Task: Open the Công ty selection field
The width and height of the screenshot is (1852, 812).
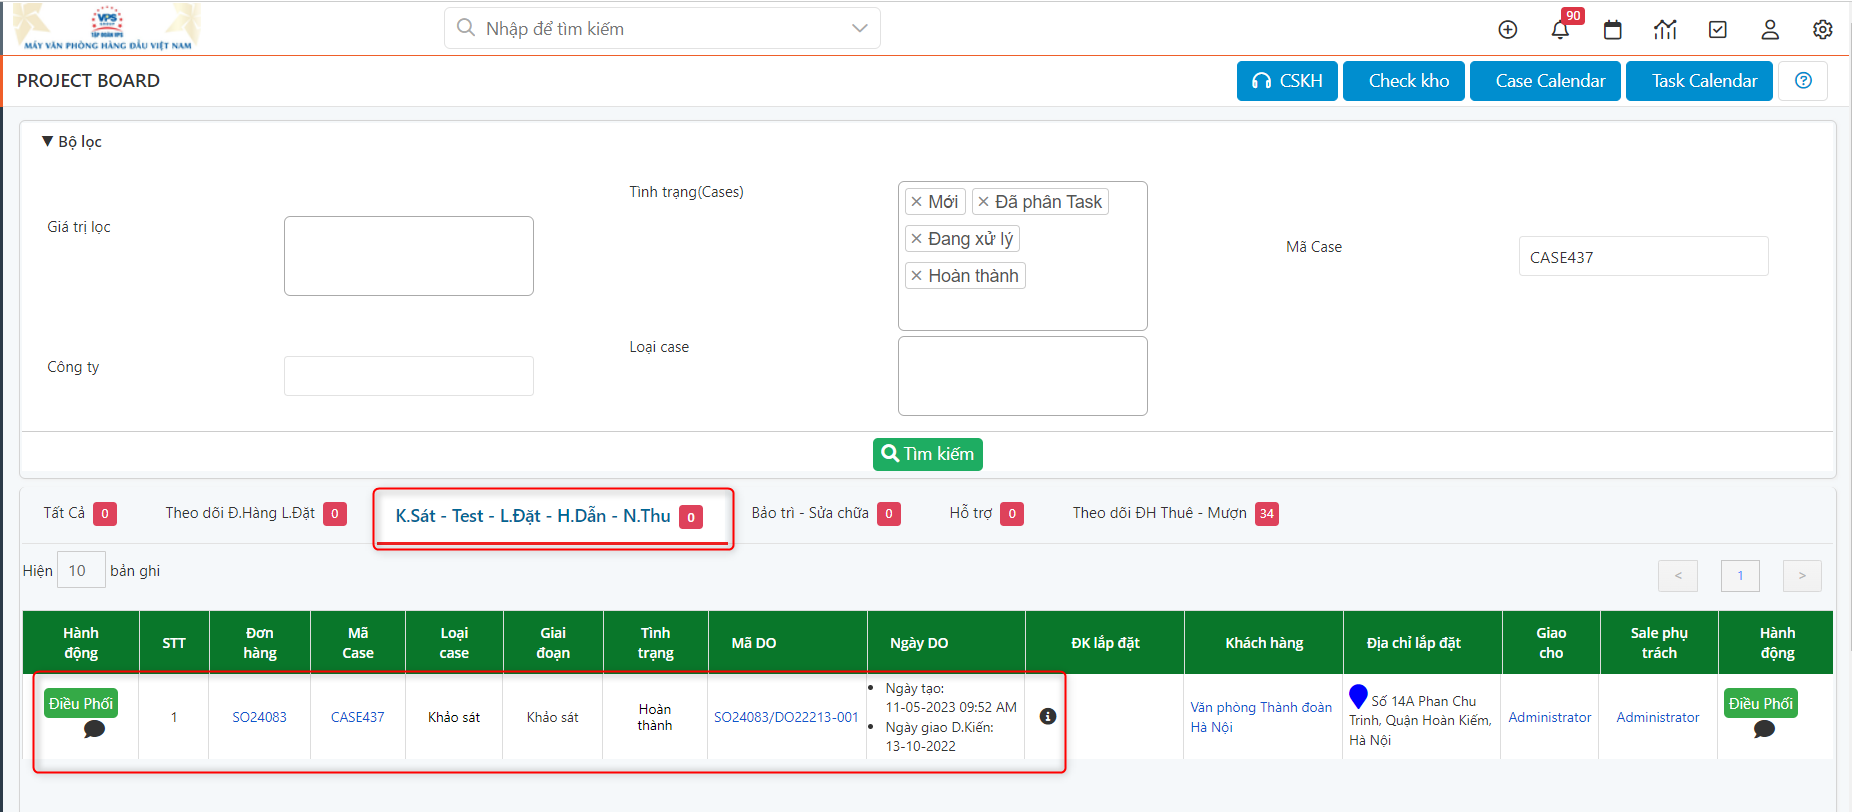Action: 409,376
